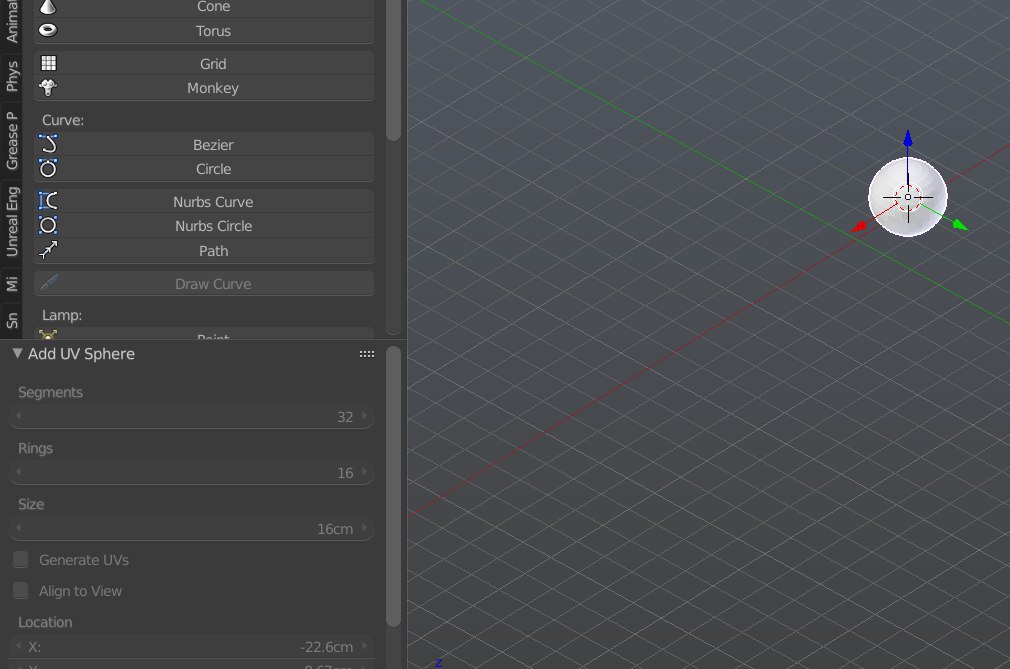This screenshot has width=1010, height=669.
Task: Click the Curve: section label
Action: (62, 120)
